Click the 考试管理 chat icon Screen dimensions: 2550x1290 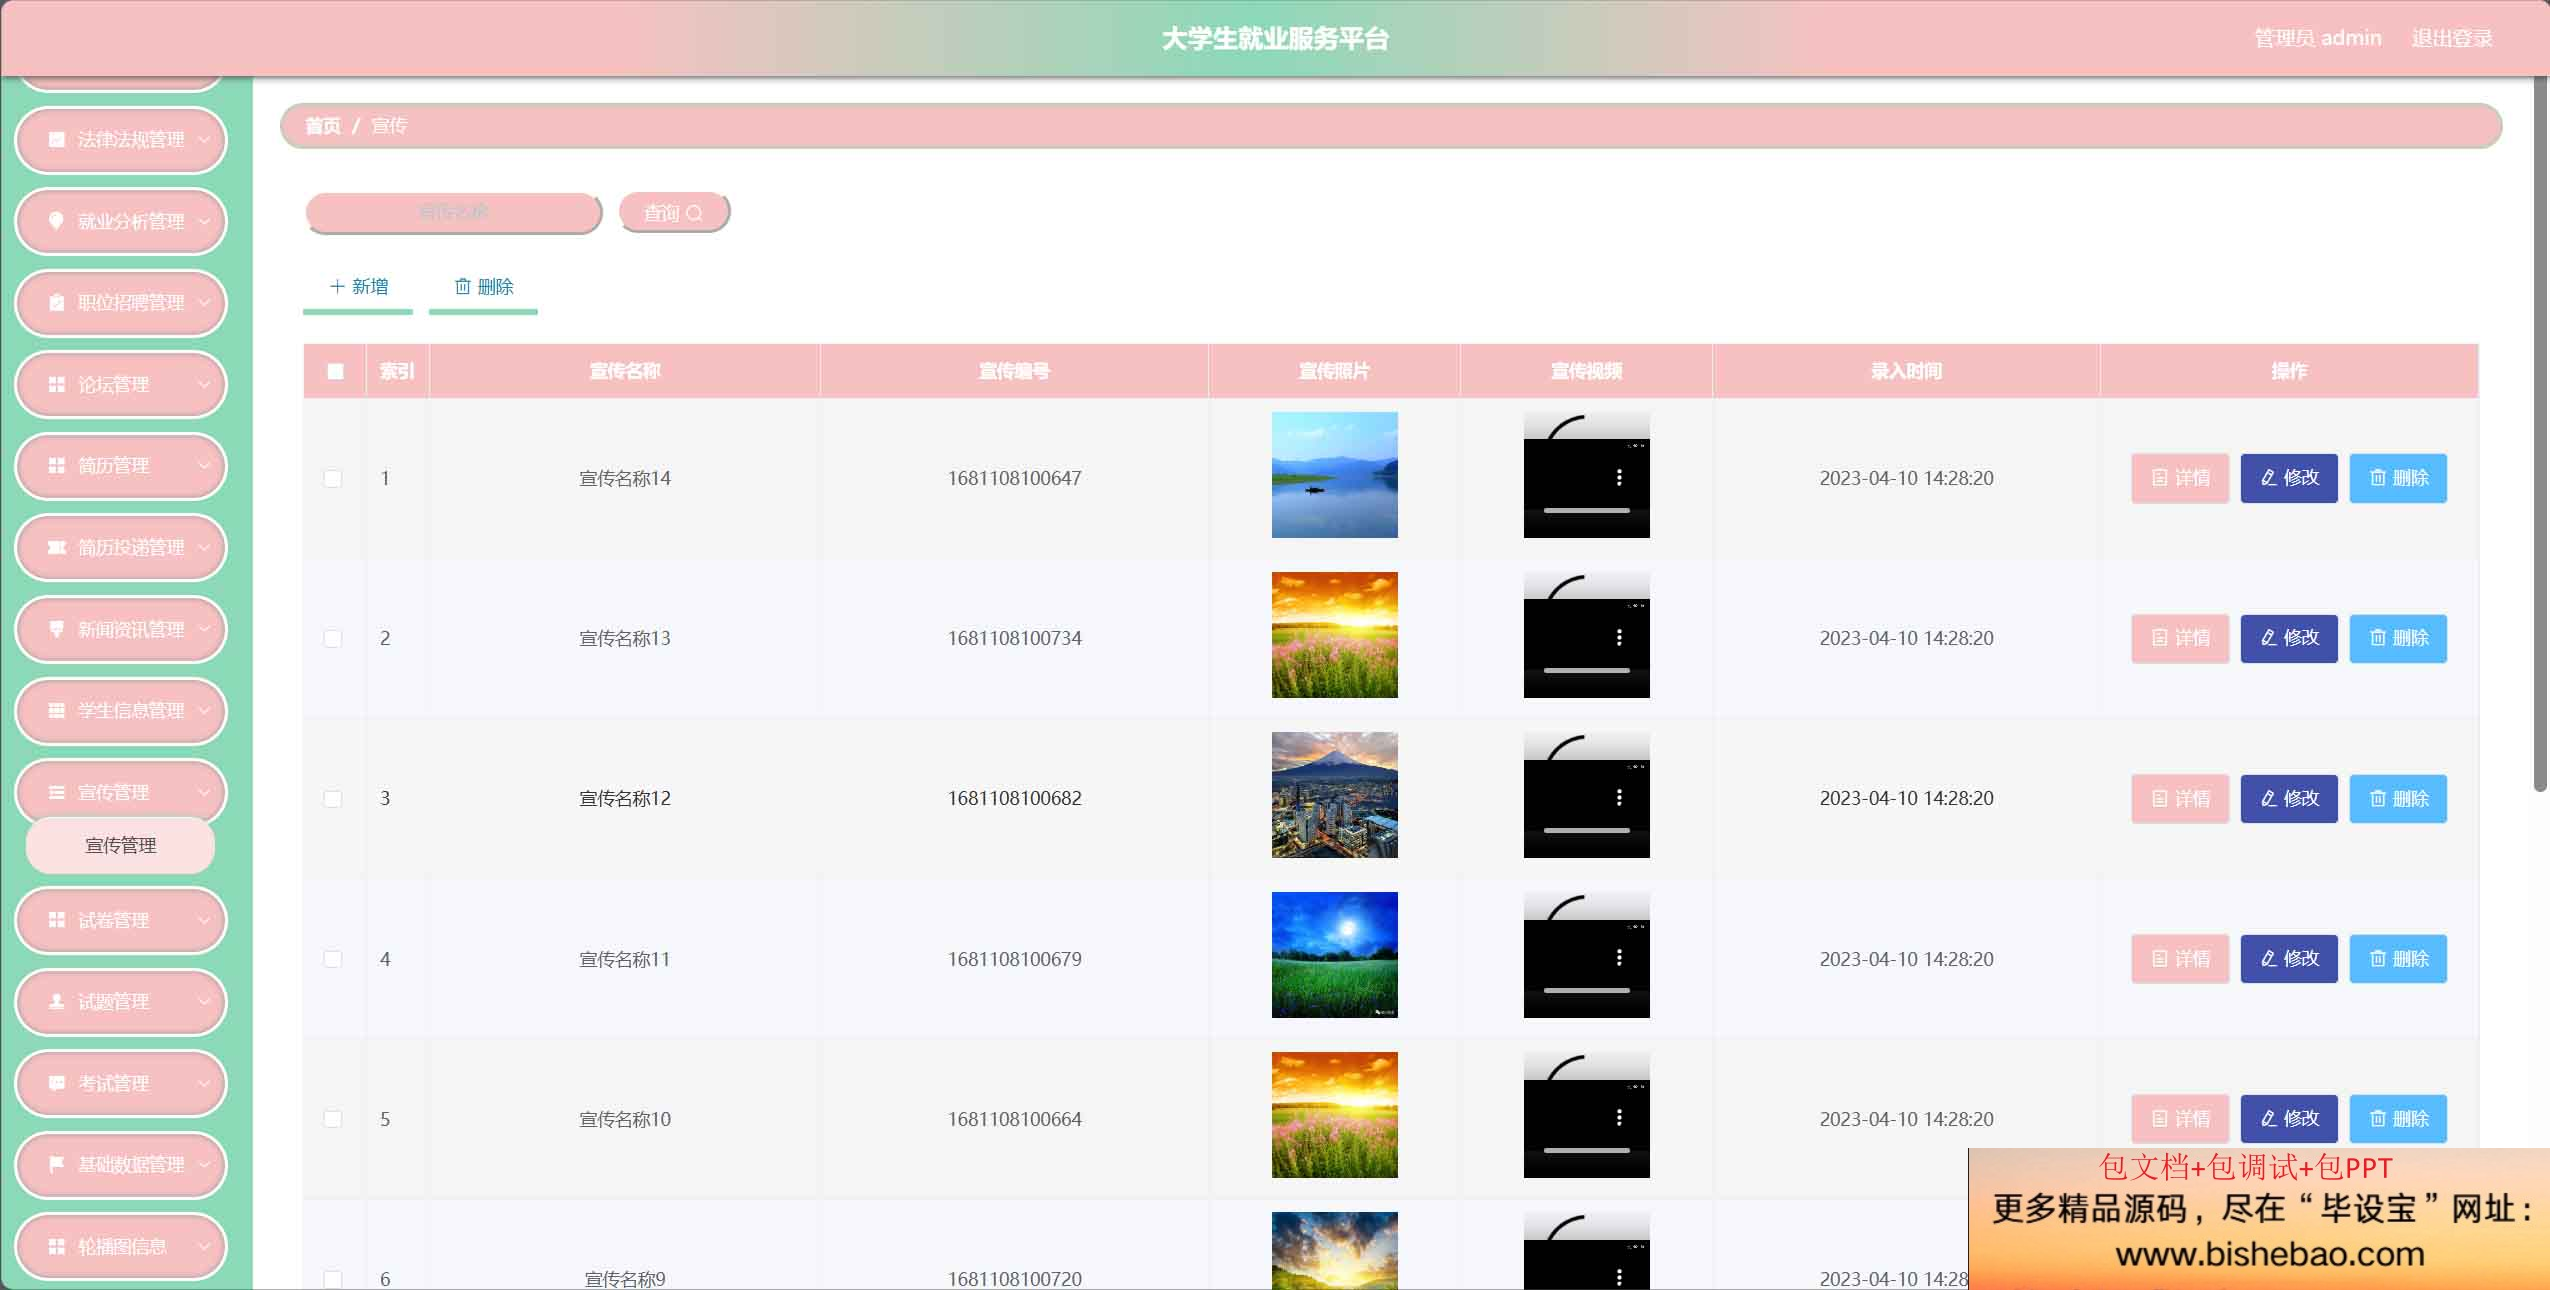click(57, 1083)
